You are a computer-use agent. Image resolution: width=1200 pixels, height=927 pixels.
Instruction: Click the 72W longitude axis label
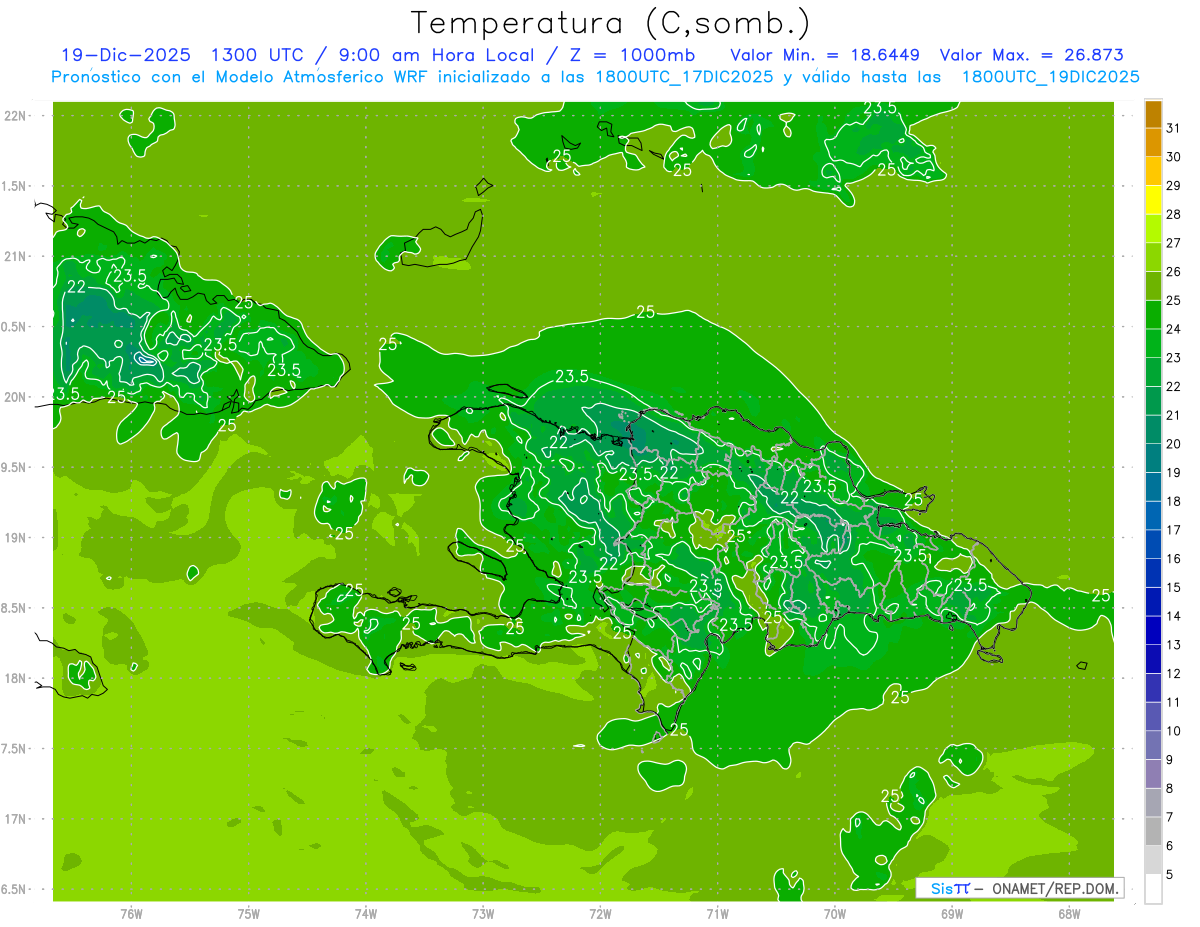point(600,912)
